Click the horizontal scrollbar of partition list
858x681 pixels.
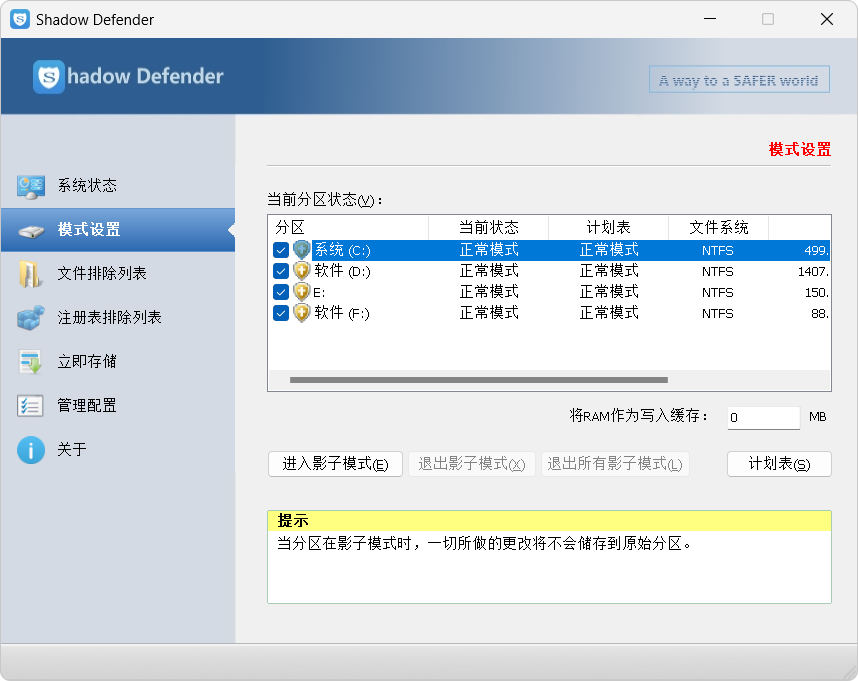click(x=479, y=380)
